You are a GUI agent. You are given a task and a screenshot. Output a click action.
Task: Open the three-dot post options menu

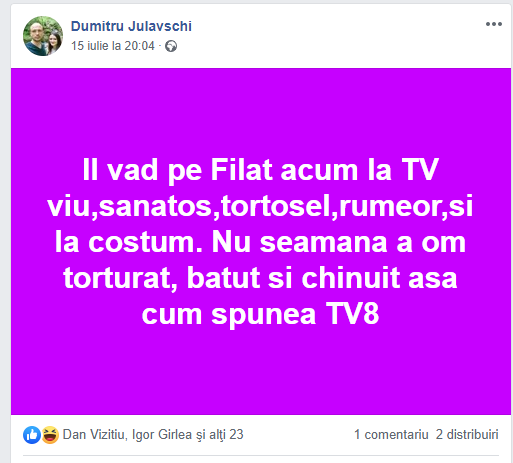[494, 24]
